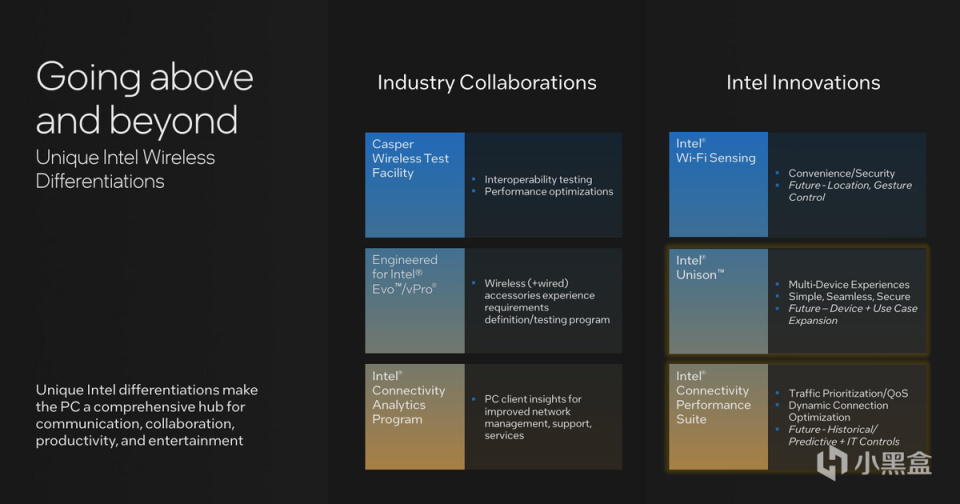Select the "PC client insights" bullet text

(538, 417)
